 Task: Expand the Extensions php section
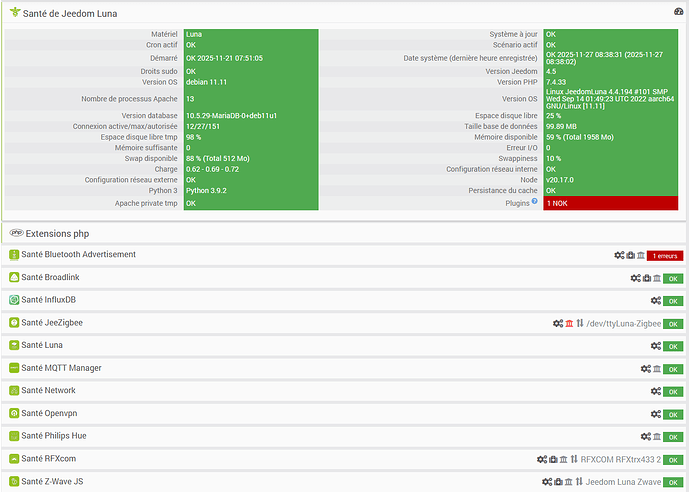57,234
